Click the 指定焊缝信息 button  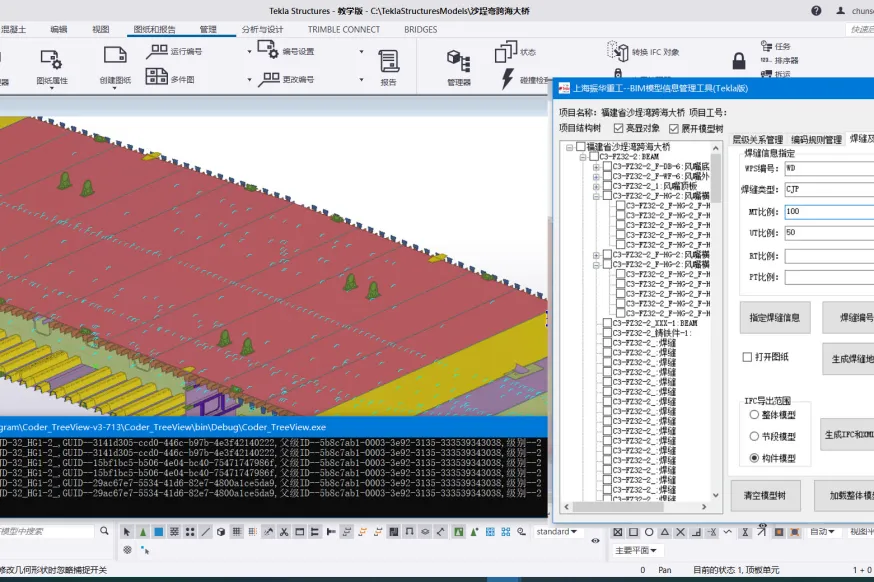point(775,318)
